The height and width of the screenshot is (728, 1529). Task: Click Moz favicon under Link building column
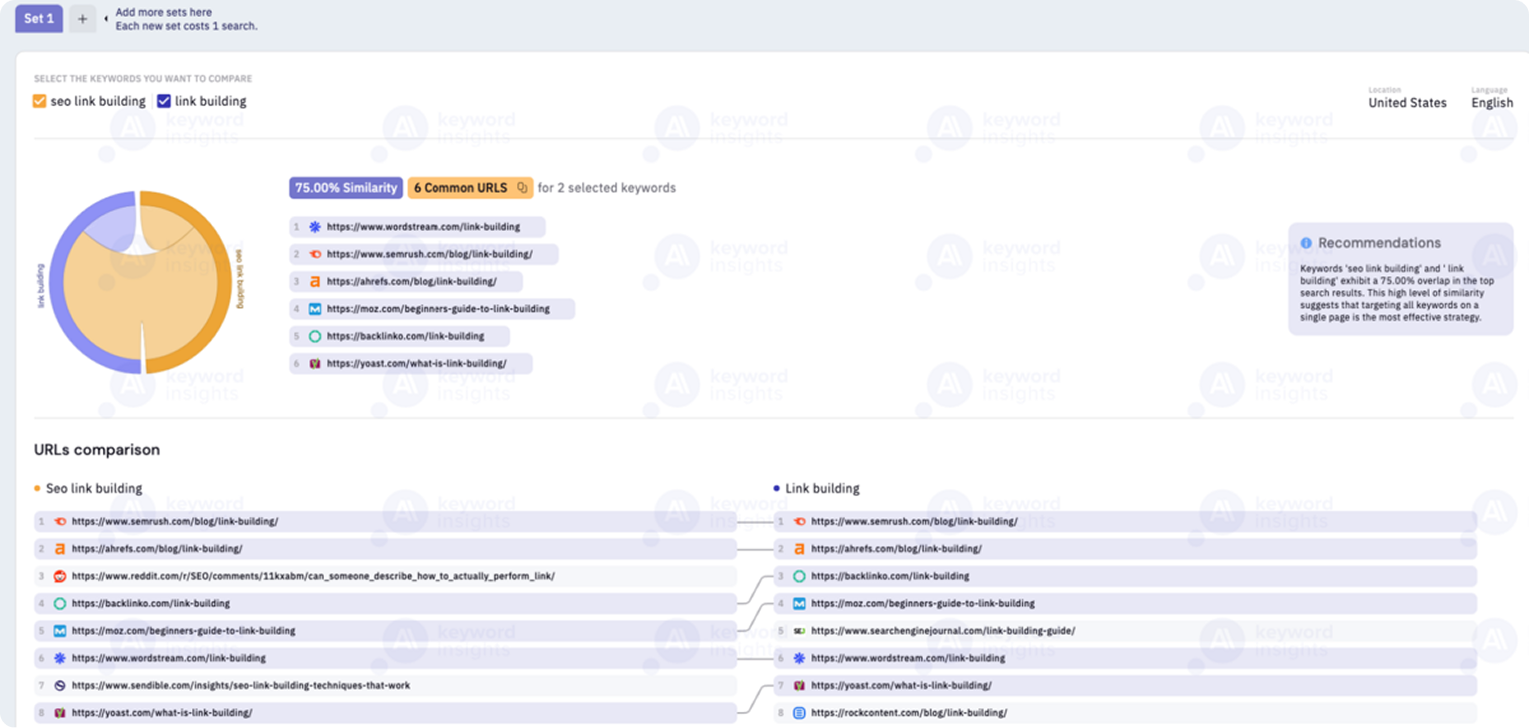tap(799, 603)
